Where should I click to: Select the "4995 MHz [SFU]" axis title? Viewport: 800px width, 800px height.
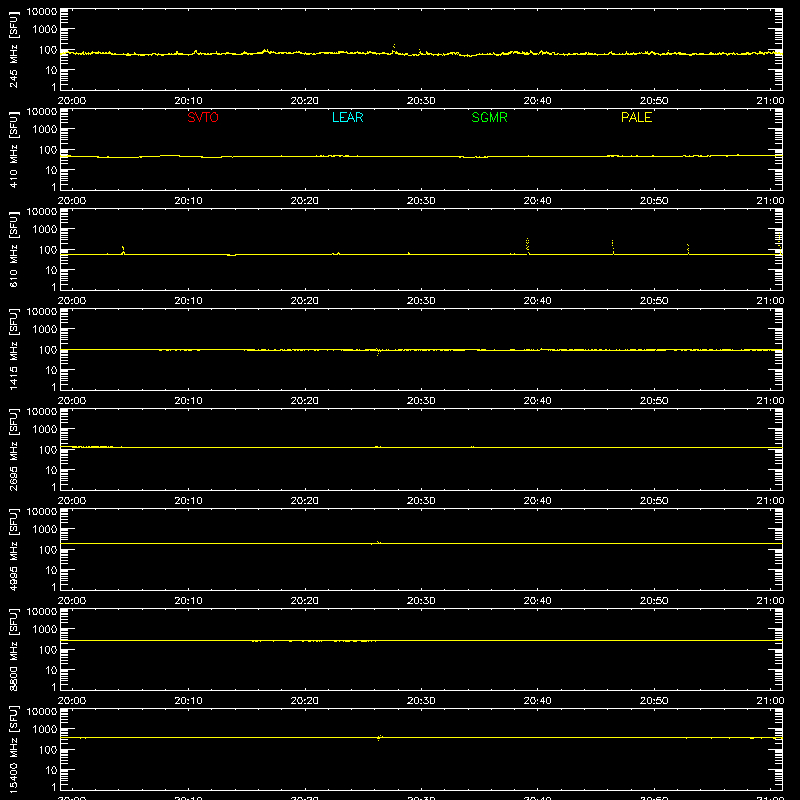[14, 549]
